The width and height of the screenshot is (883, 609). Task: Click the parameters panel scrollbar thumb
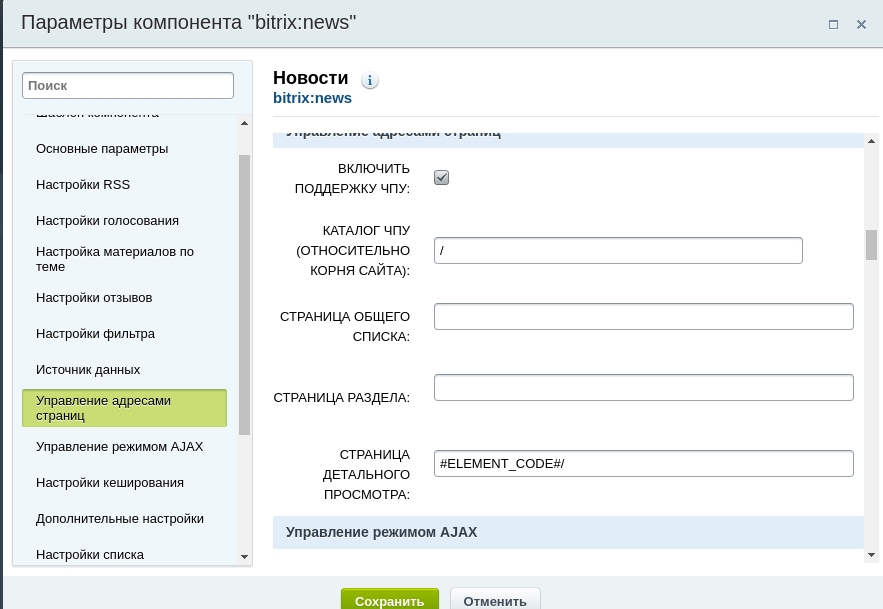point(871,245)
